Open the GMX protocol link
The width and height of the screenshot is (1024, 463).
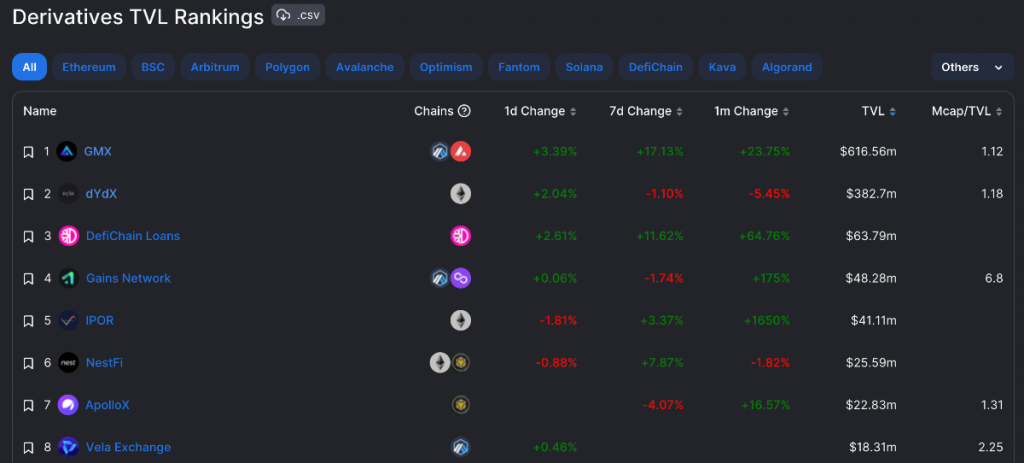(98, 152)
